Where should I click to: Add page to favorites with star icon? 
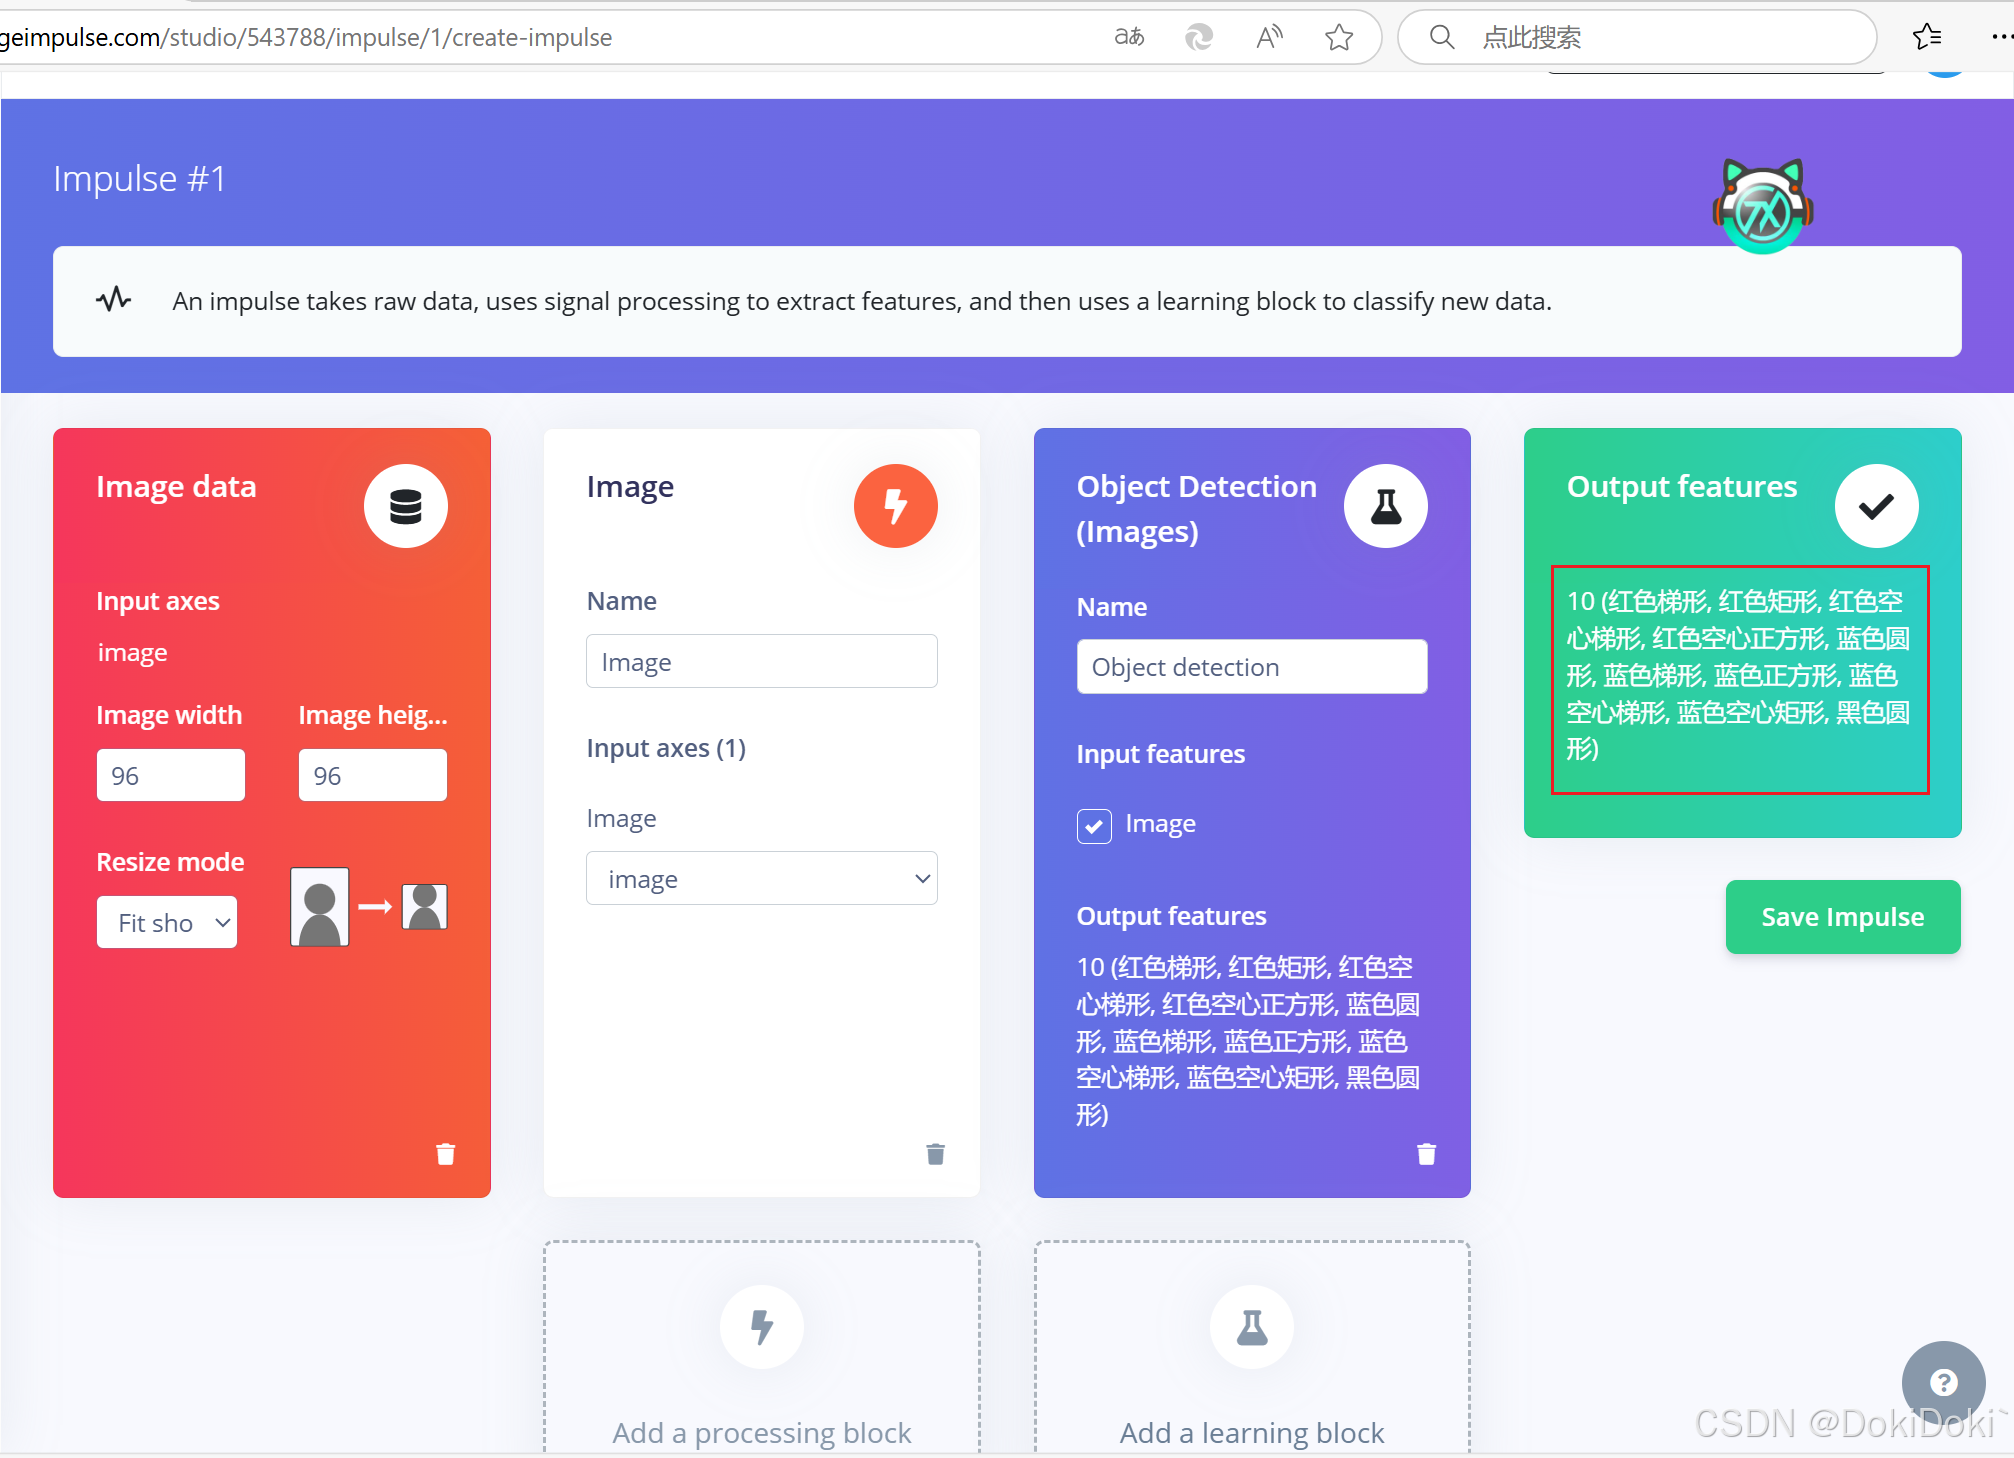[1339, 38]
